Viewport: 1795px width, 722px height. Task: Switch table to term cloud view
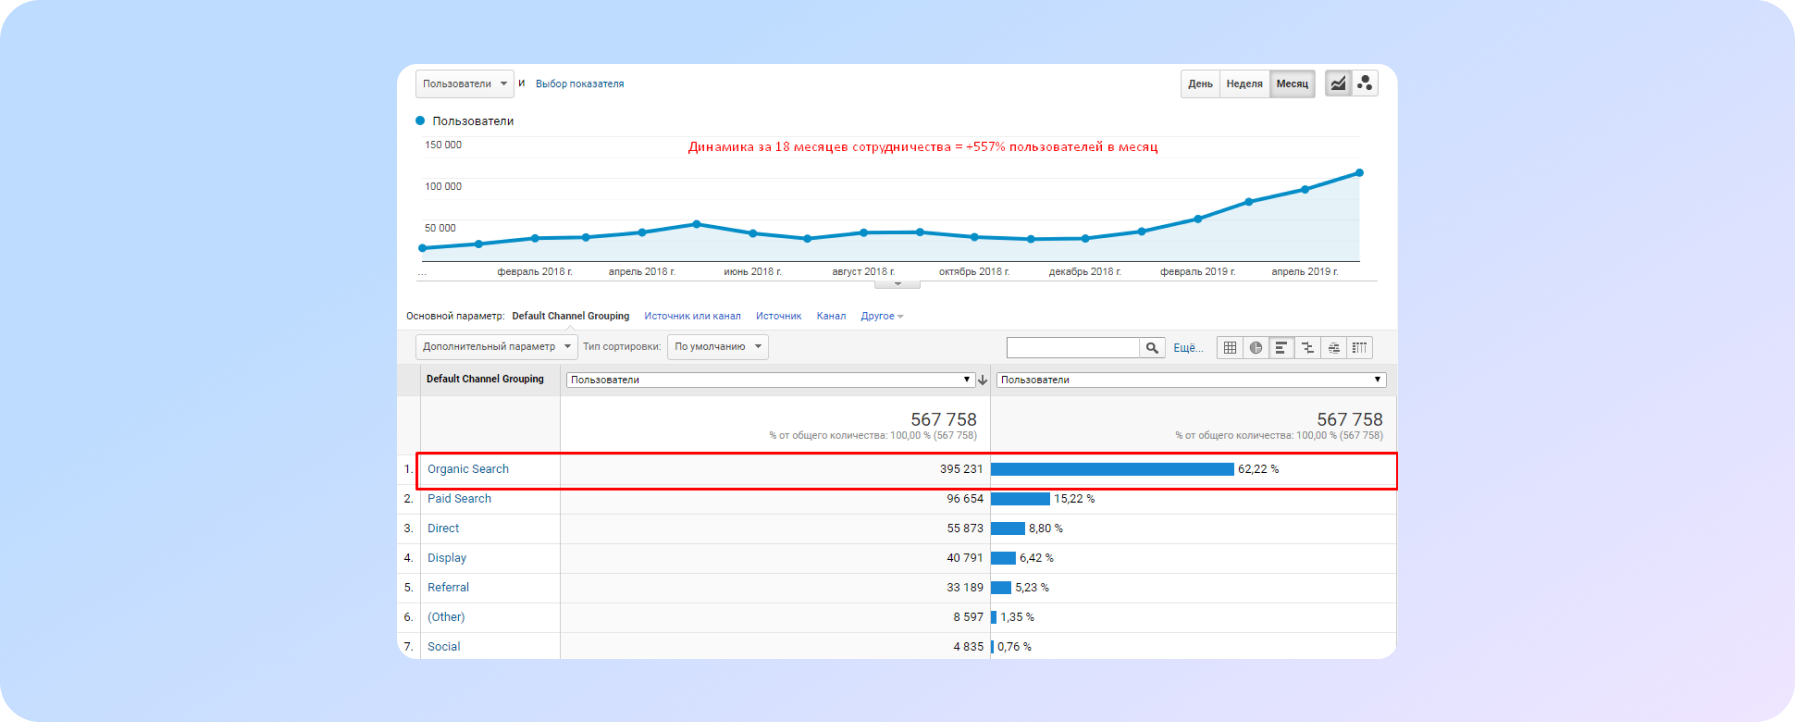[x=1334, y=348]
